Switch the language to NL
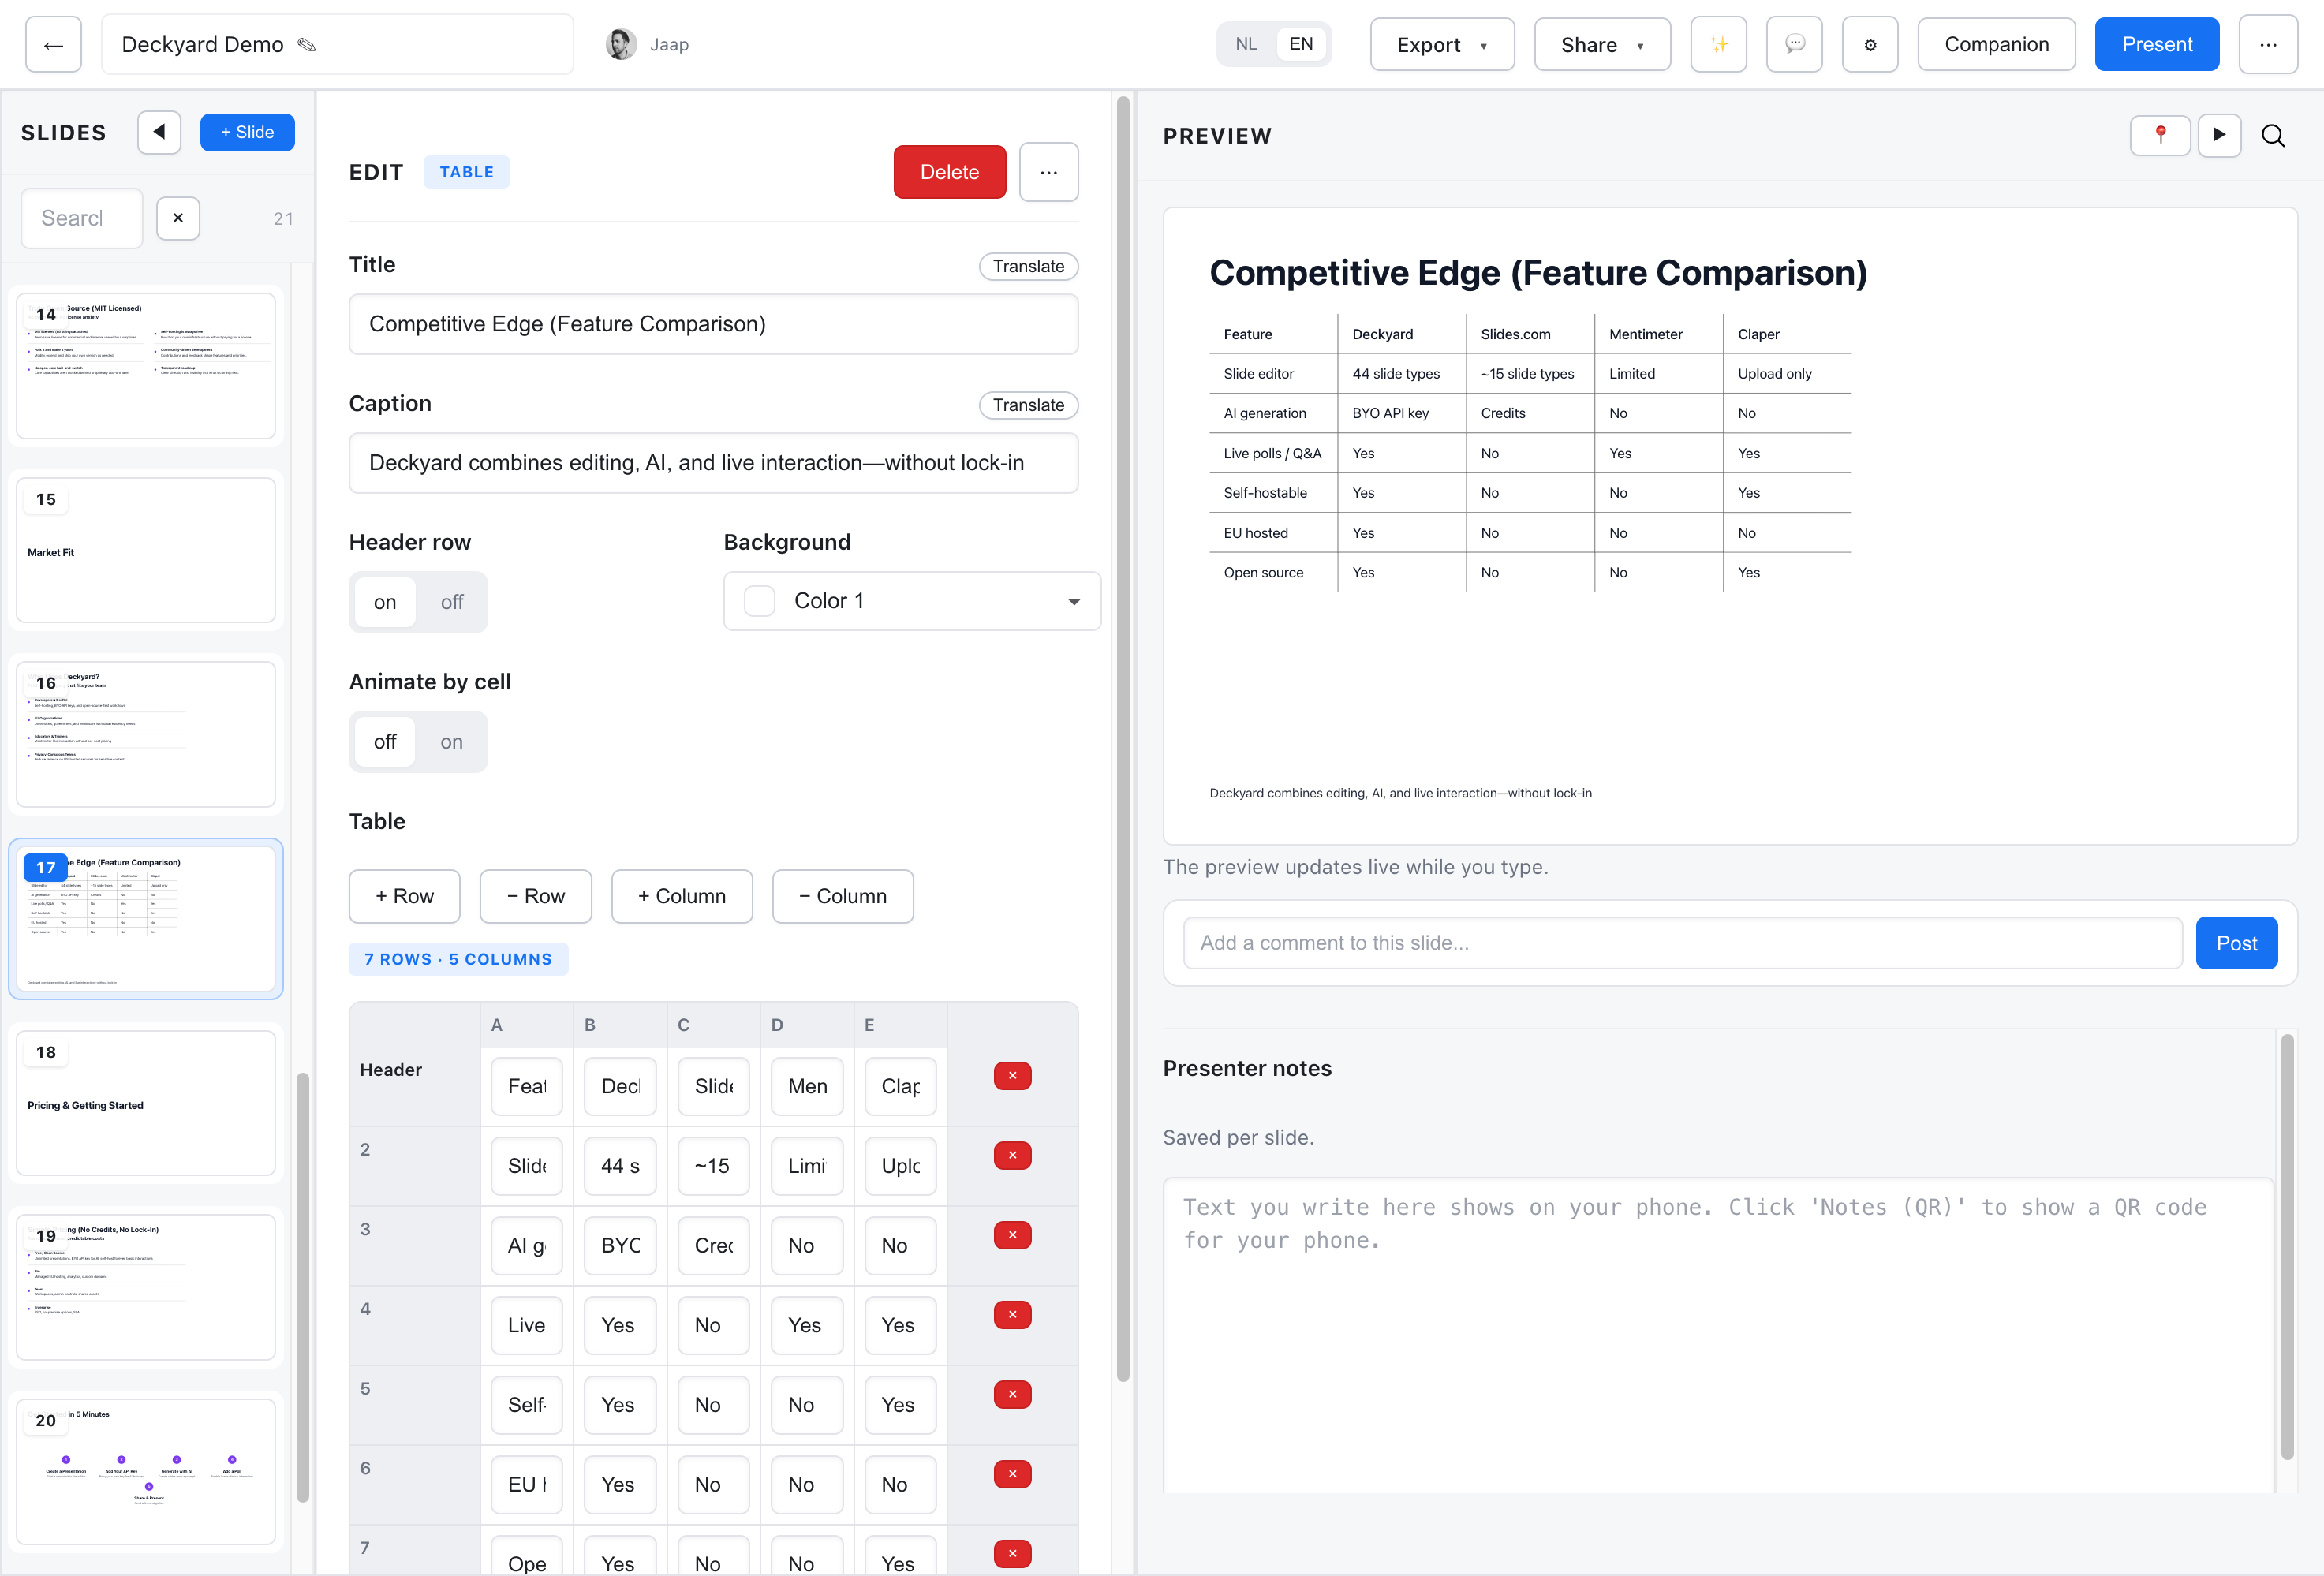Viewport: 2324px width, 1576px height. pyautogui.click(x=1246, y=44)
